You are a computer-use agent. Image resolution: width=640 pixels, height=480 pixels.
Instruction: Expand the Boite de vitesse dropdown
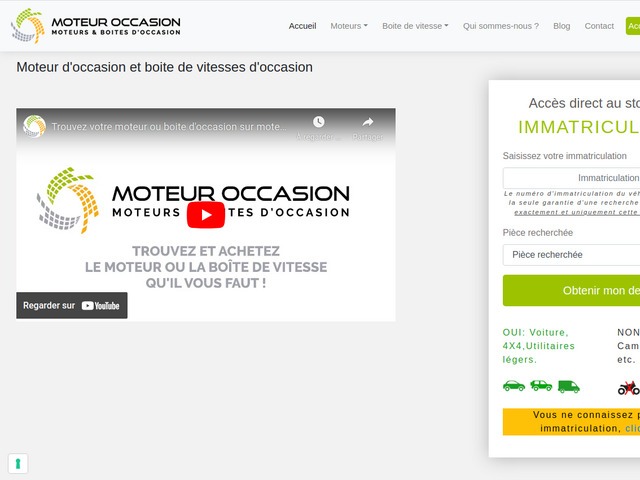point(415,26)
